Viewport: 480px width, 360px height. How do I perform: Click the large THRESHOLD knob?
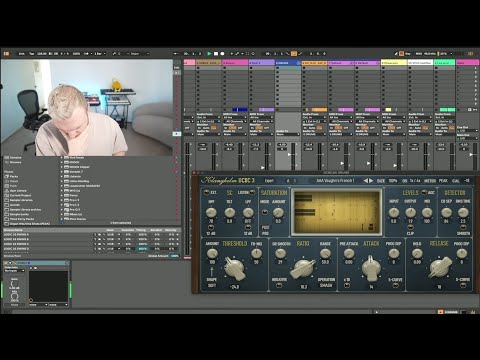[235, 268]
